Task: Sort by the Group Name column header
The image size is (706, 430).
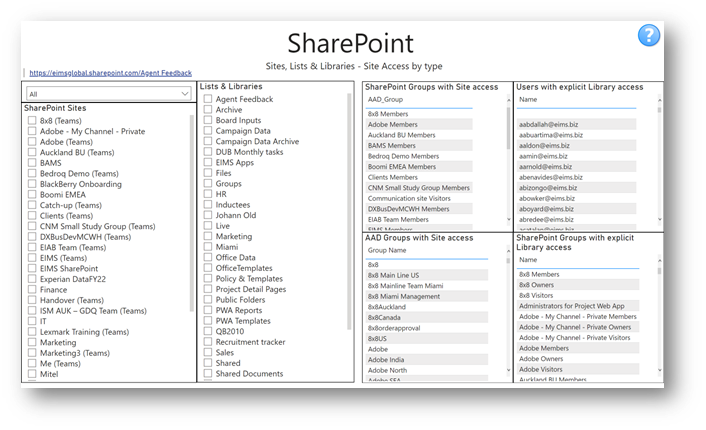Action: (x=387, y=250)
